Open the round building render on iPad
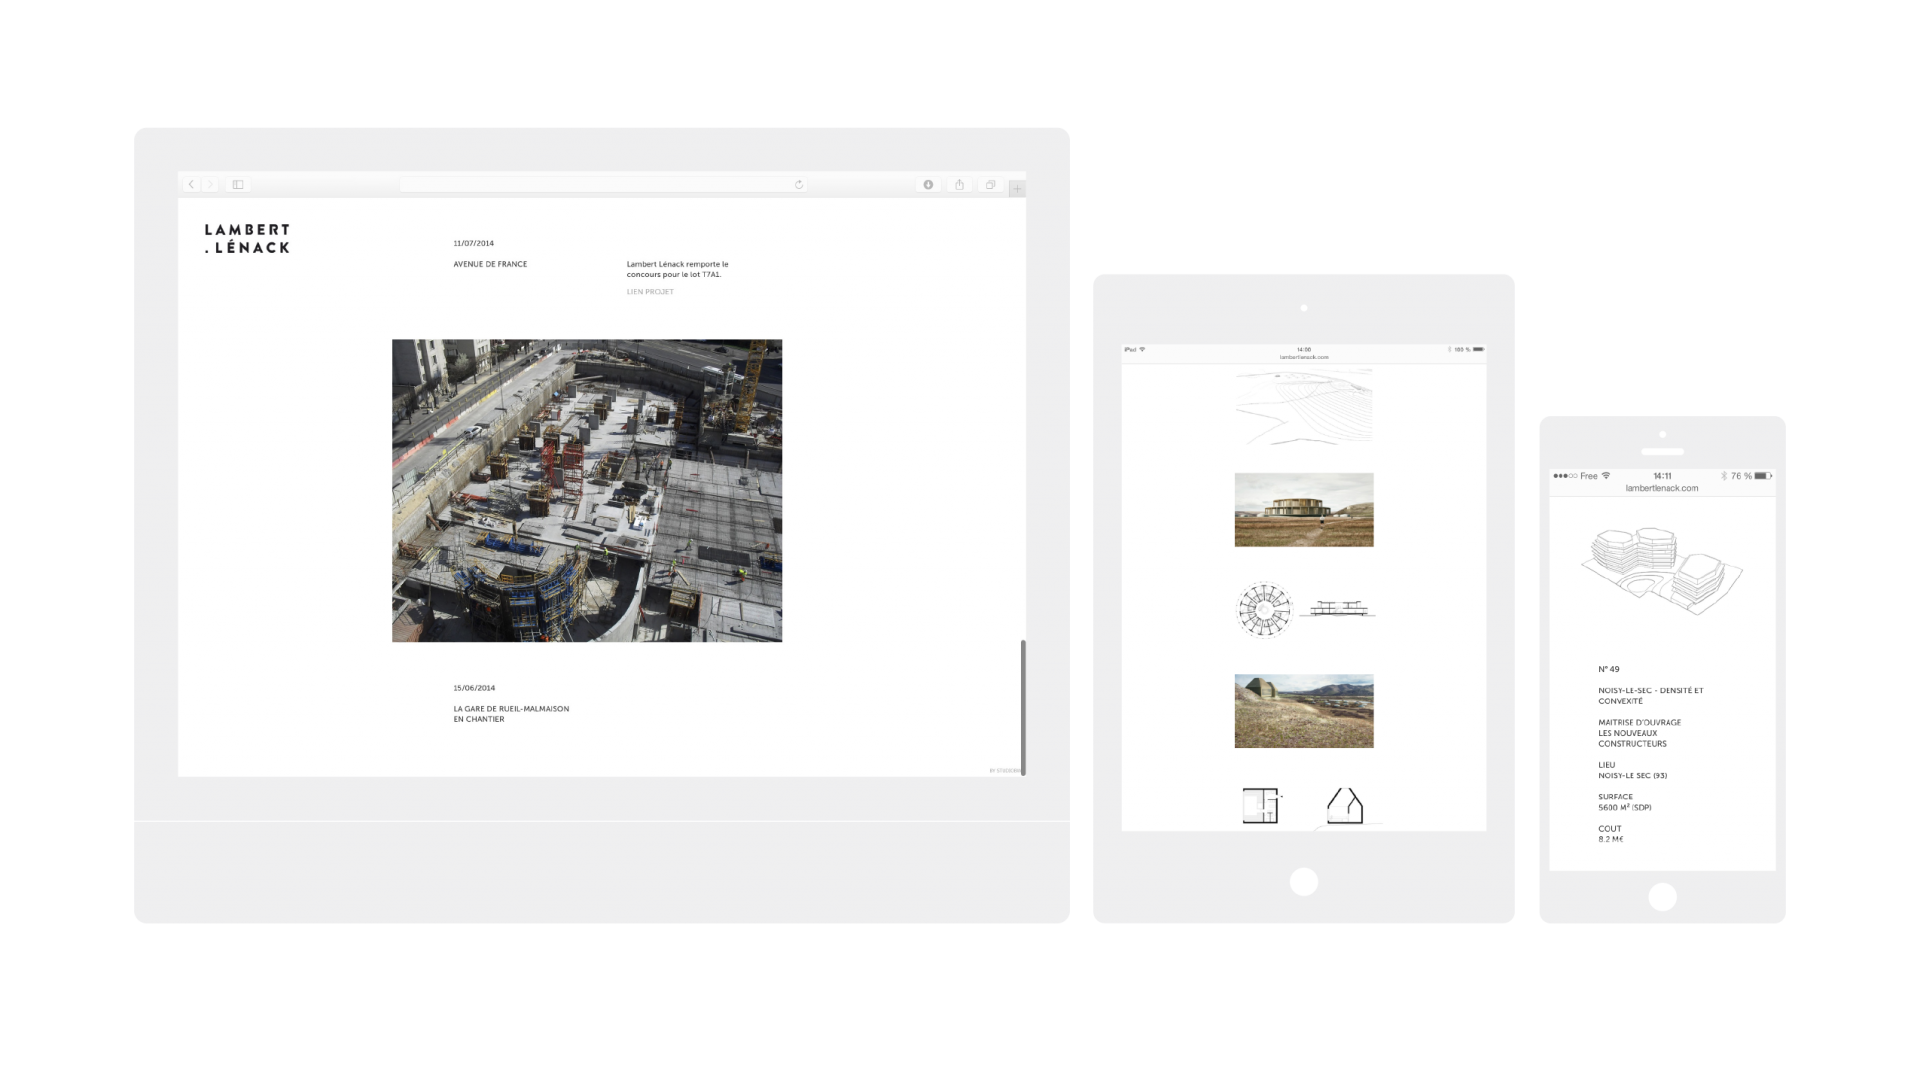The image size is (1920, 1092). 1304,510
